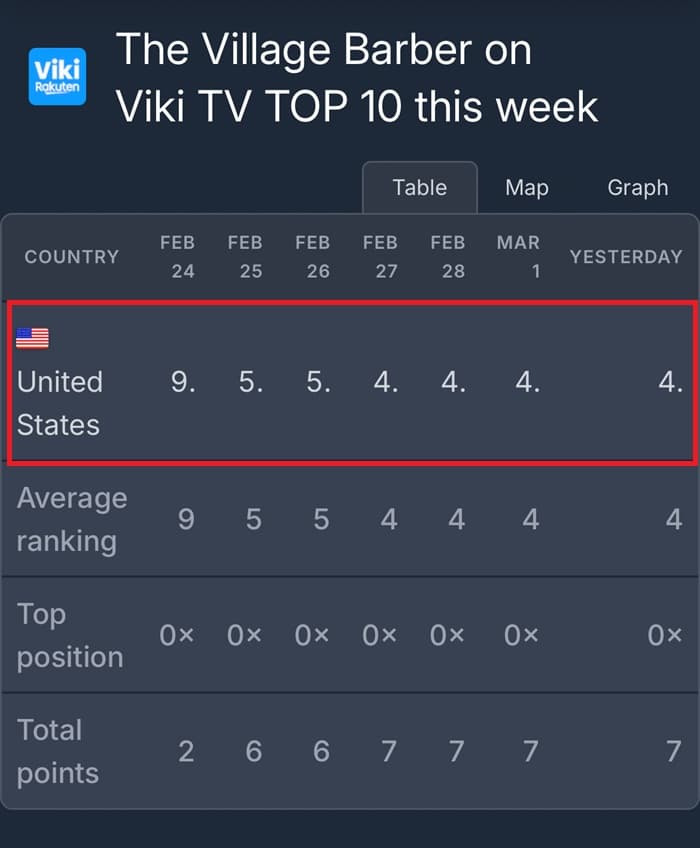Click United States rank 9 for Feb 24

[x=183, y=382]
